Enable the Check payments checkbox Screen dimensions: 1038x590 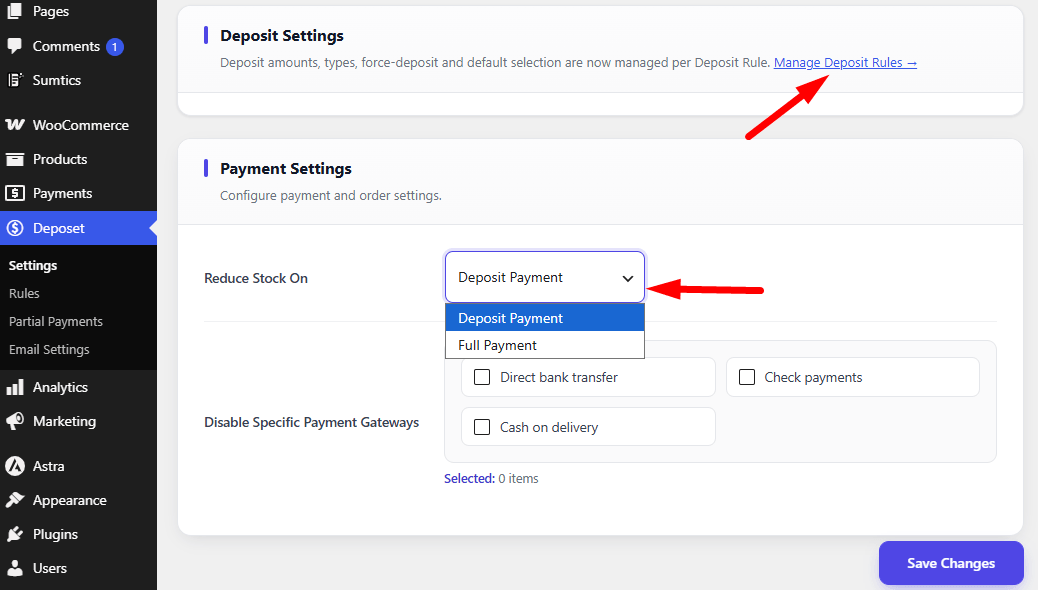pyautogui.click(x=747, y=377)
